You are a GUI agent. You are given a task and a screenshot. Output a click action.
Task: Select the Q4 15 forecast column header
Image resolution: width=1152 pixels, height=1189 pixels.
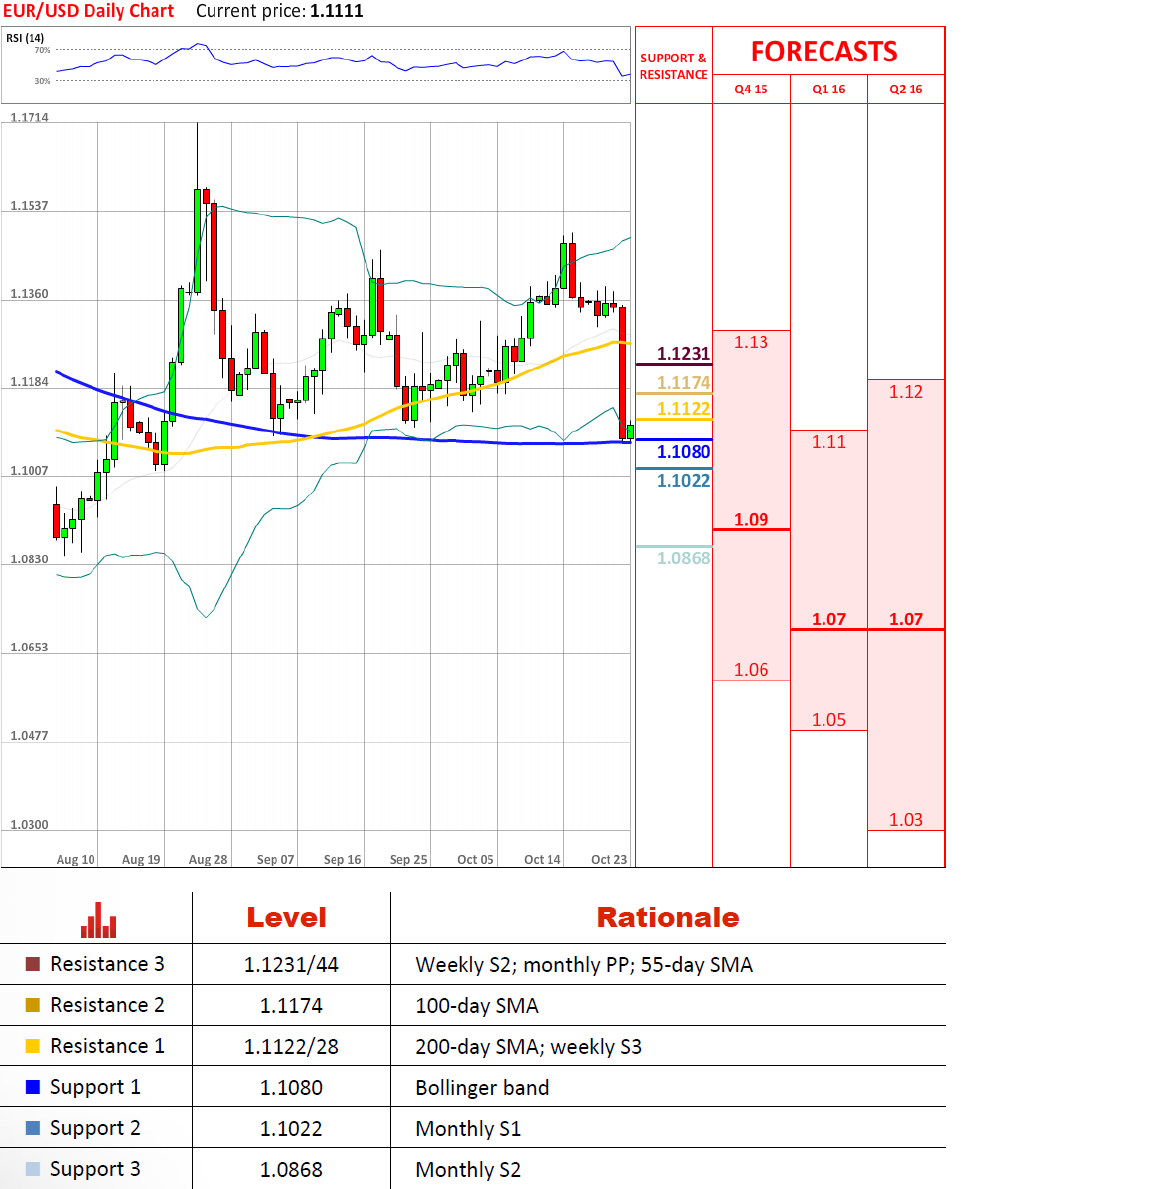click(x=751, y=89)
